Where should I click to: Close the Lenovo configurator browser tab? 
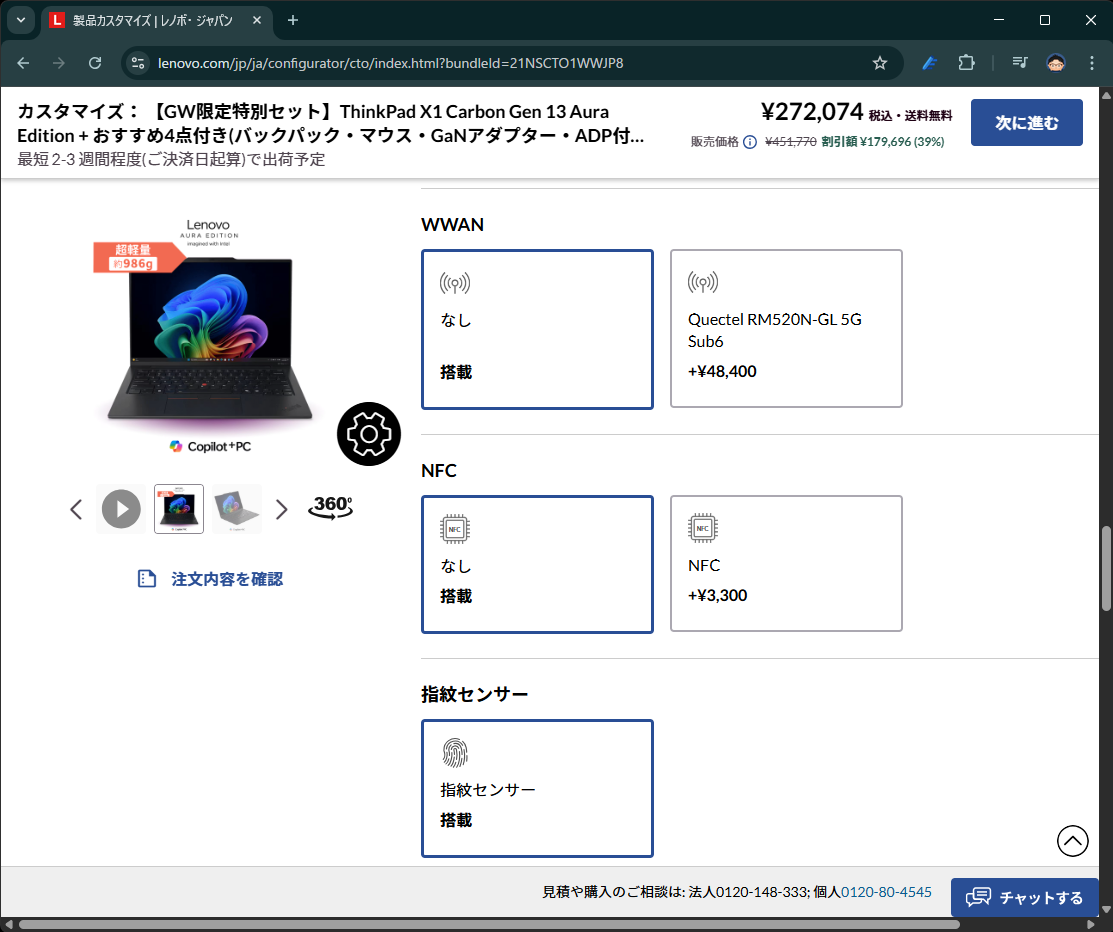[x=257, y=21]
